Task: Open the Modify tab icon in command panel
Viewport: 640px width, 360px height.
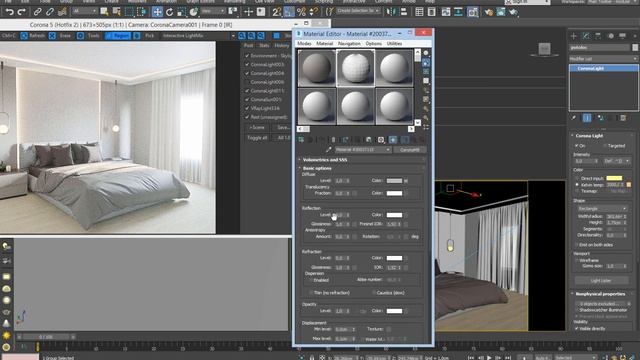Action: [586, 36]
